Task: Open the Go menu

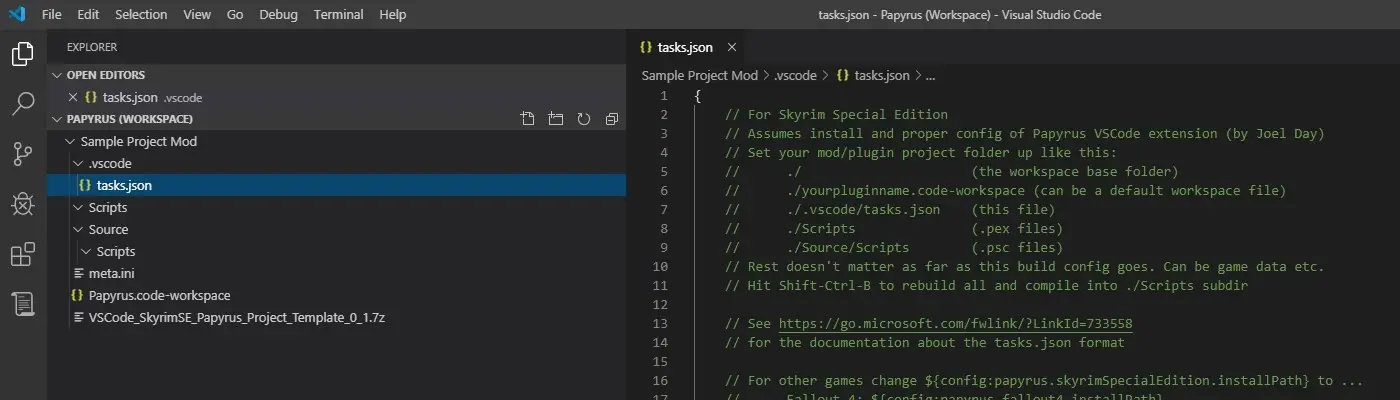Action: point(235,15)
